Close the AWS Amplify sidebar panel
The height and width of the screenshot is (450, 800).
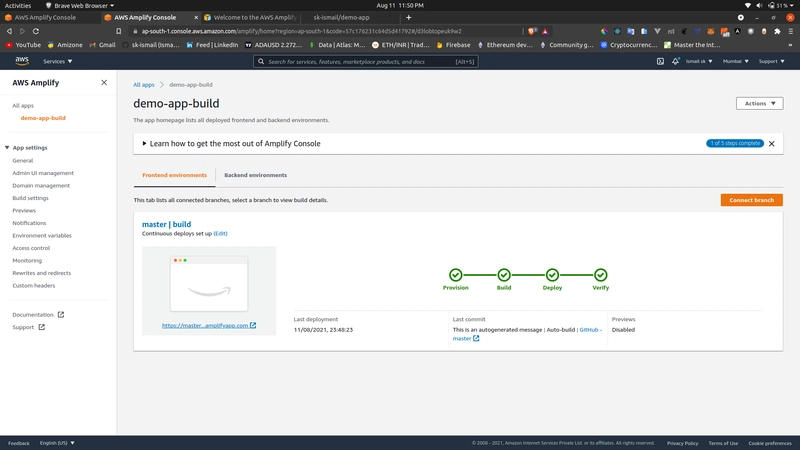coord(104,83)
